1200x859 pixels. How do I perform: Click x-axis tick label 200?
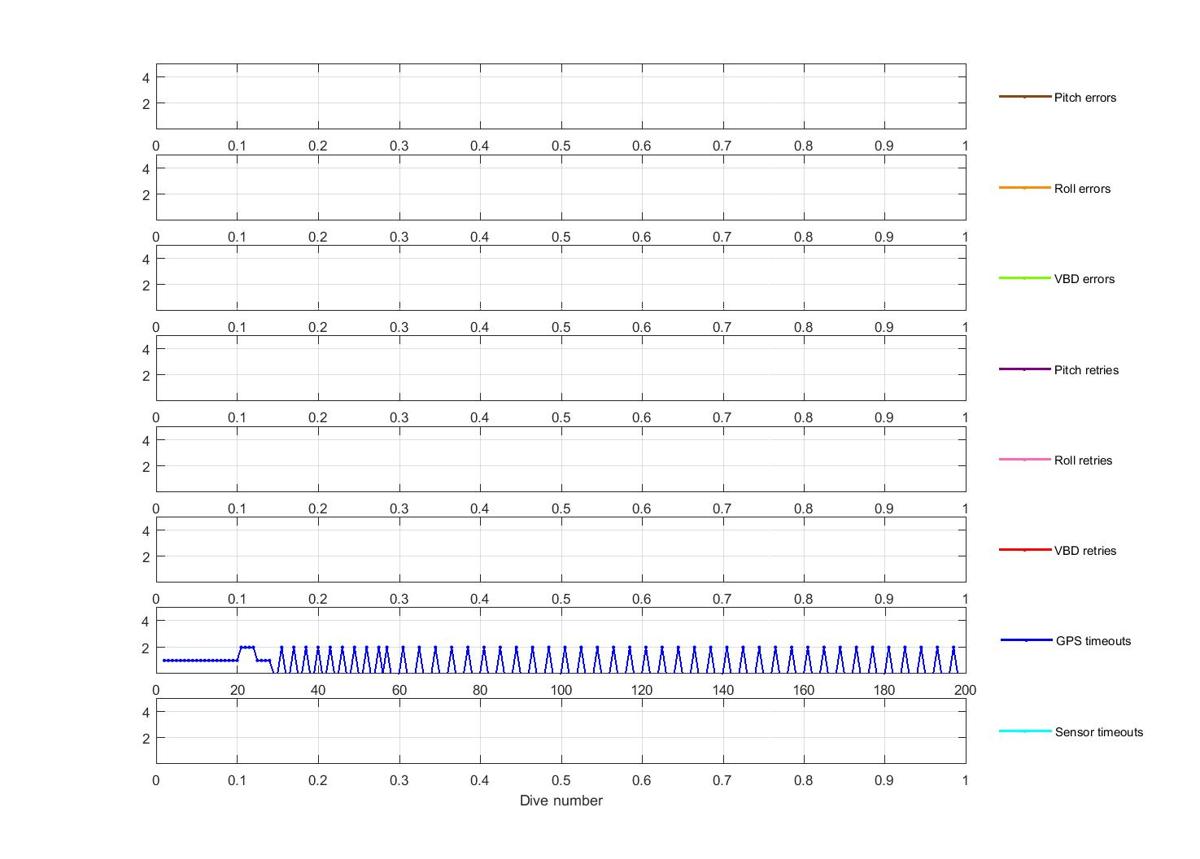tap(965, 690)
